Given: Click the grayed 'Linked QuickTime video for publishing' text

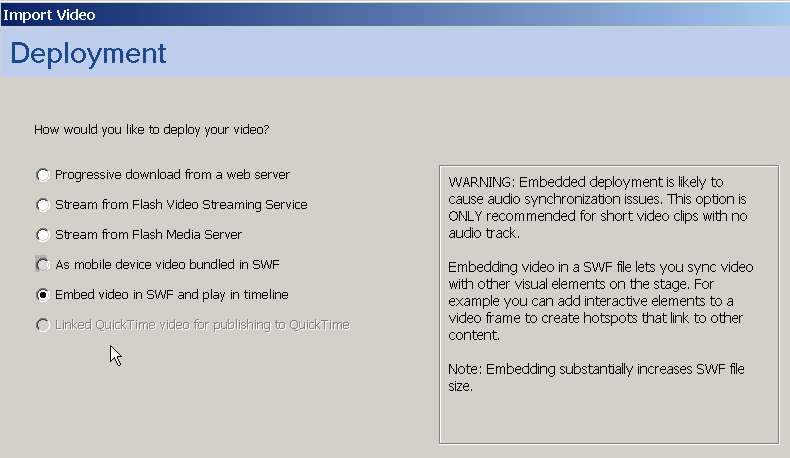Looking at the screenshot, I should click(203, 325).
